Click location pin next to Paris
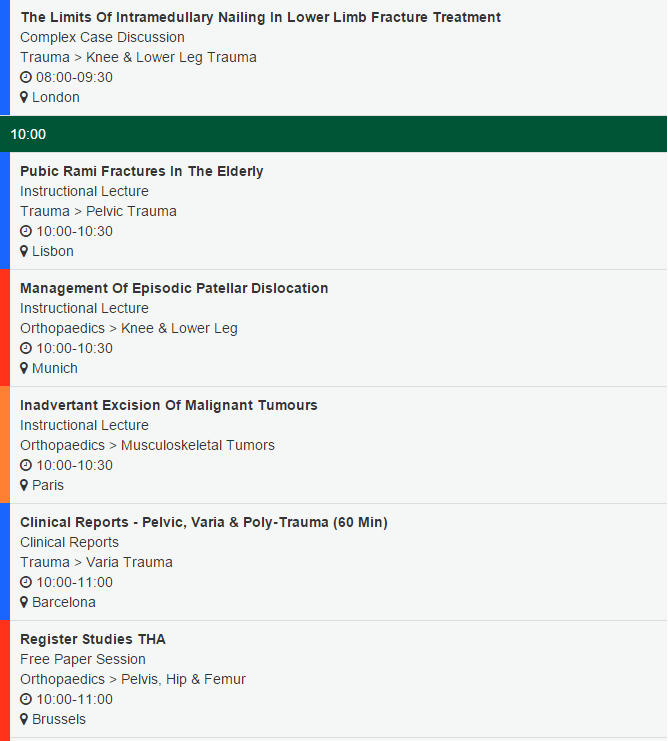Viewport: 668px width, 741px height. [x=24, y=485]
